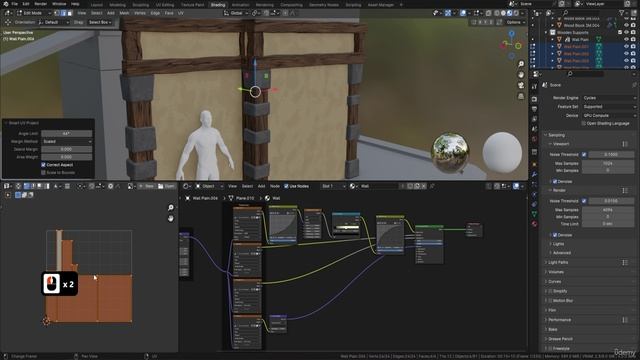Open Slot 1 material slot dropdown
The image size is (640, 360).
point(333,186)
